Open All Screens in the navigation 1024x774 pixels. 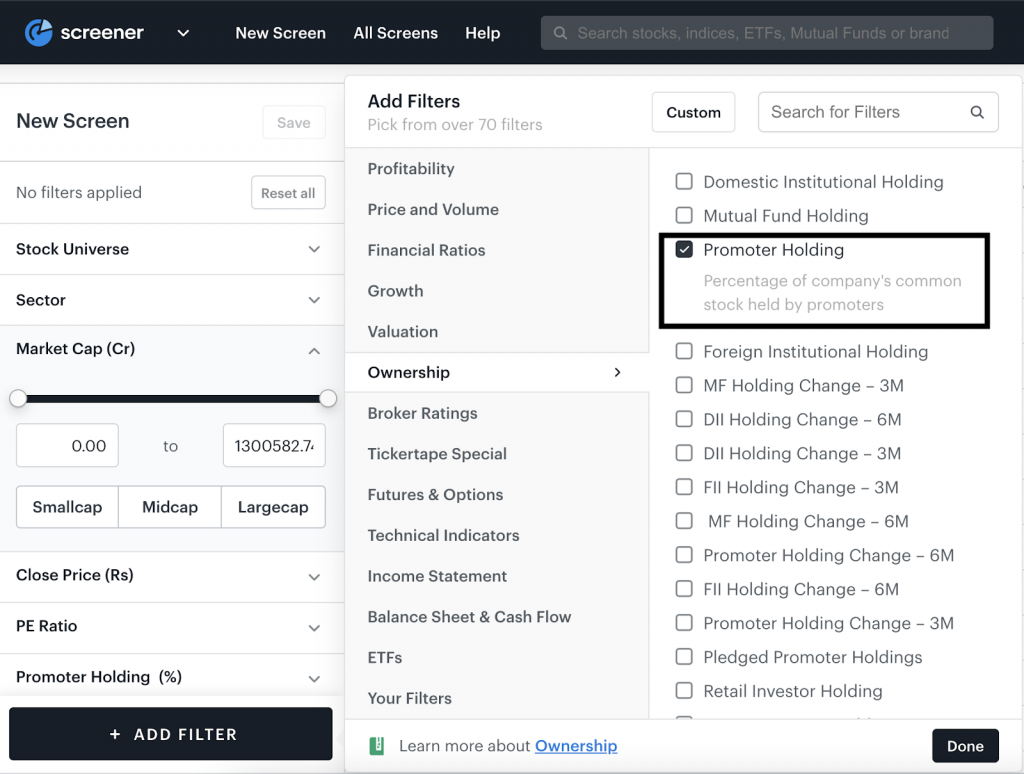396,33
